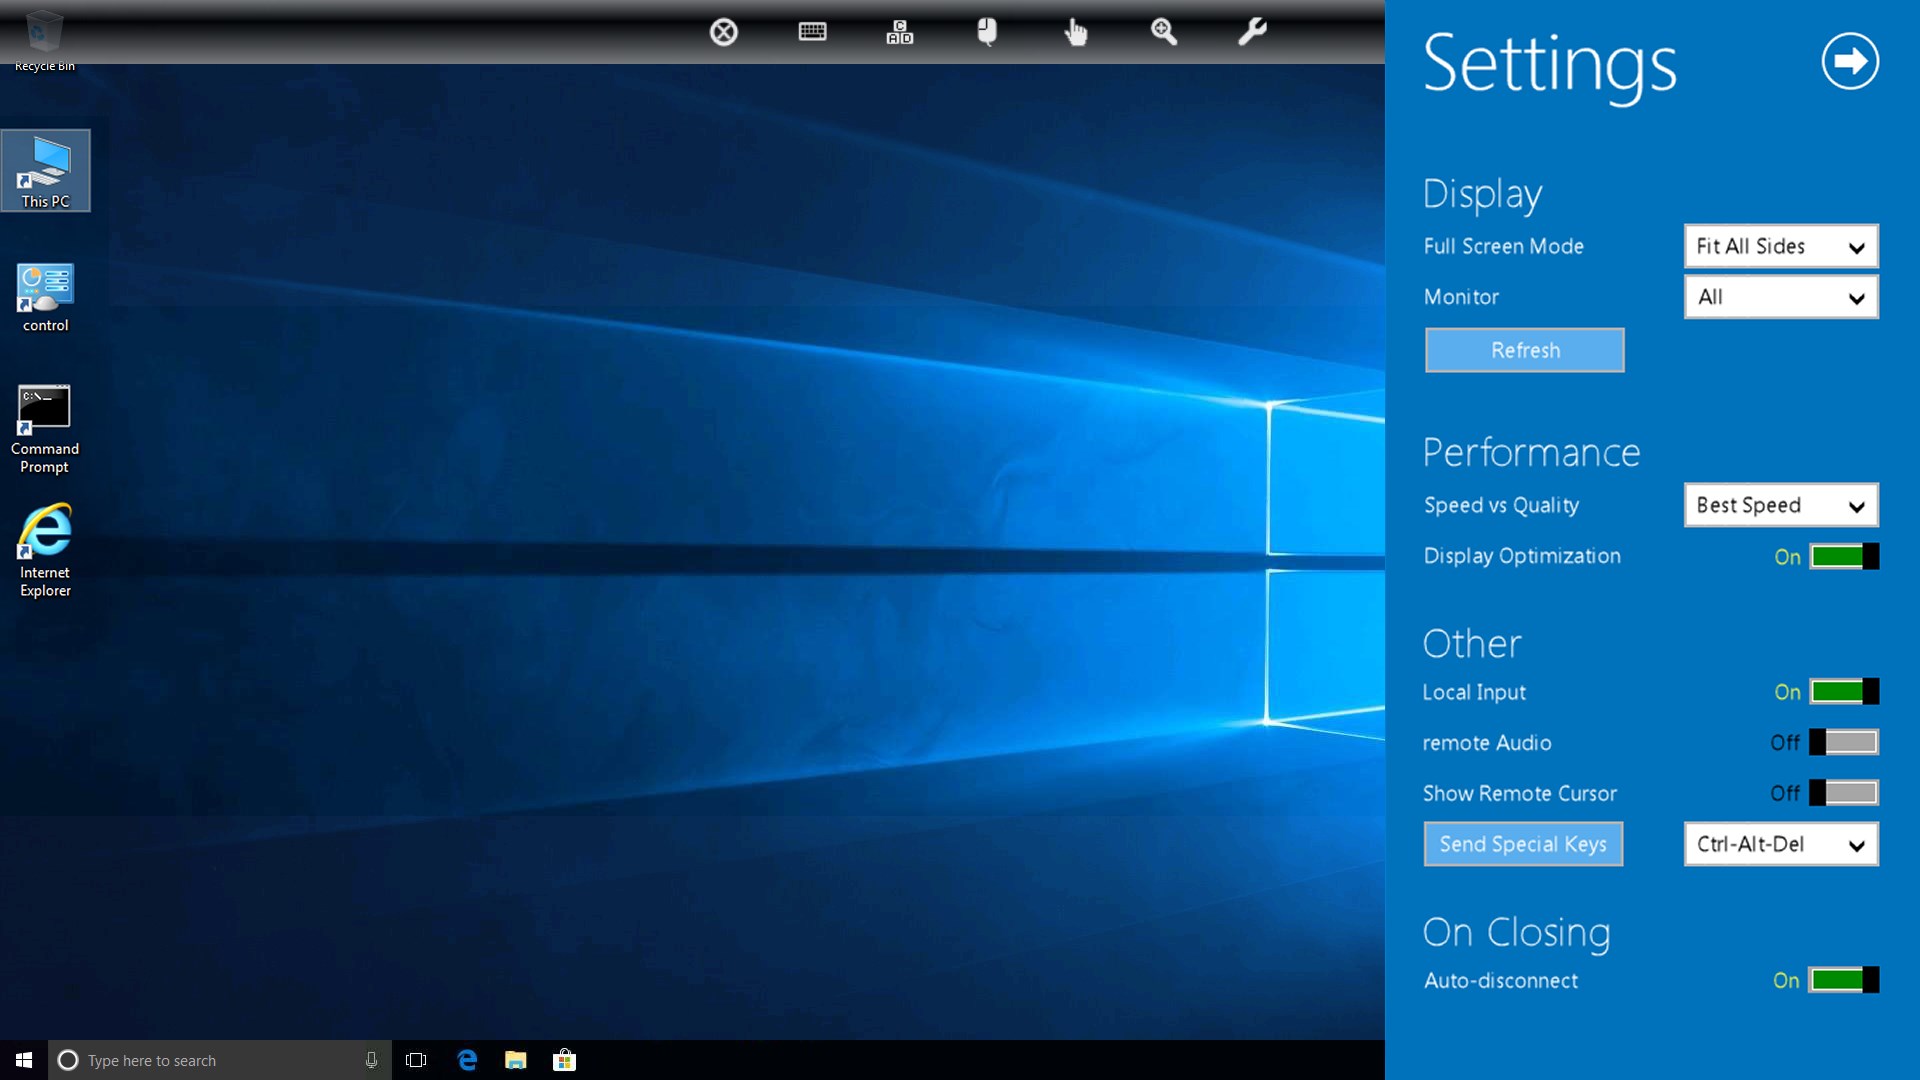The image size is (1920, 1080).
Task: Open the Full Screen Mode dropdown
Action: tap(1780, 246)
